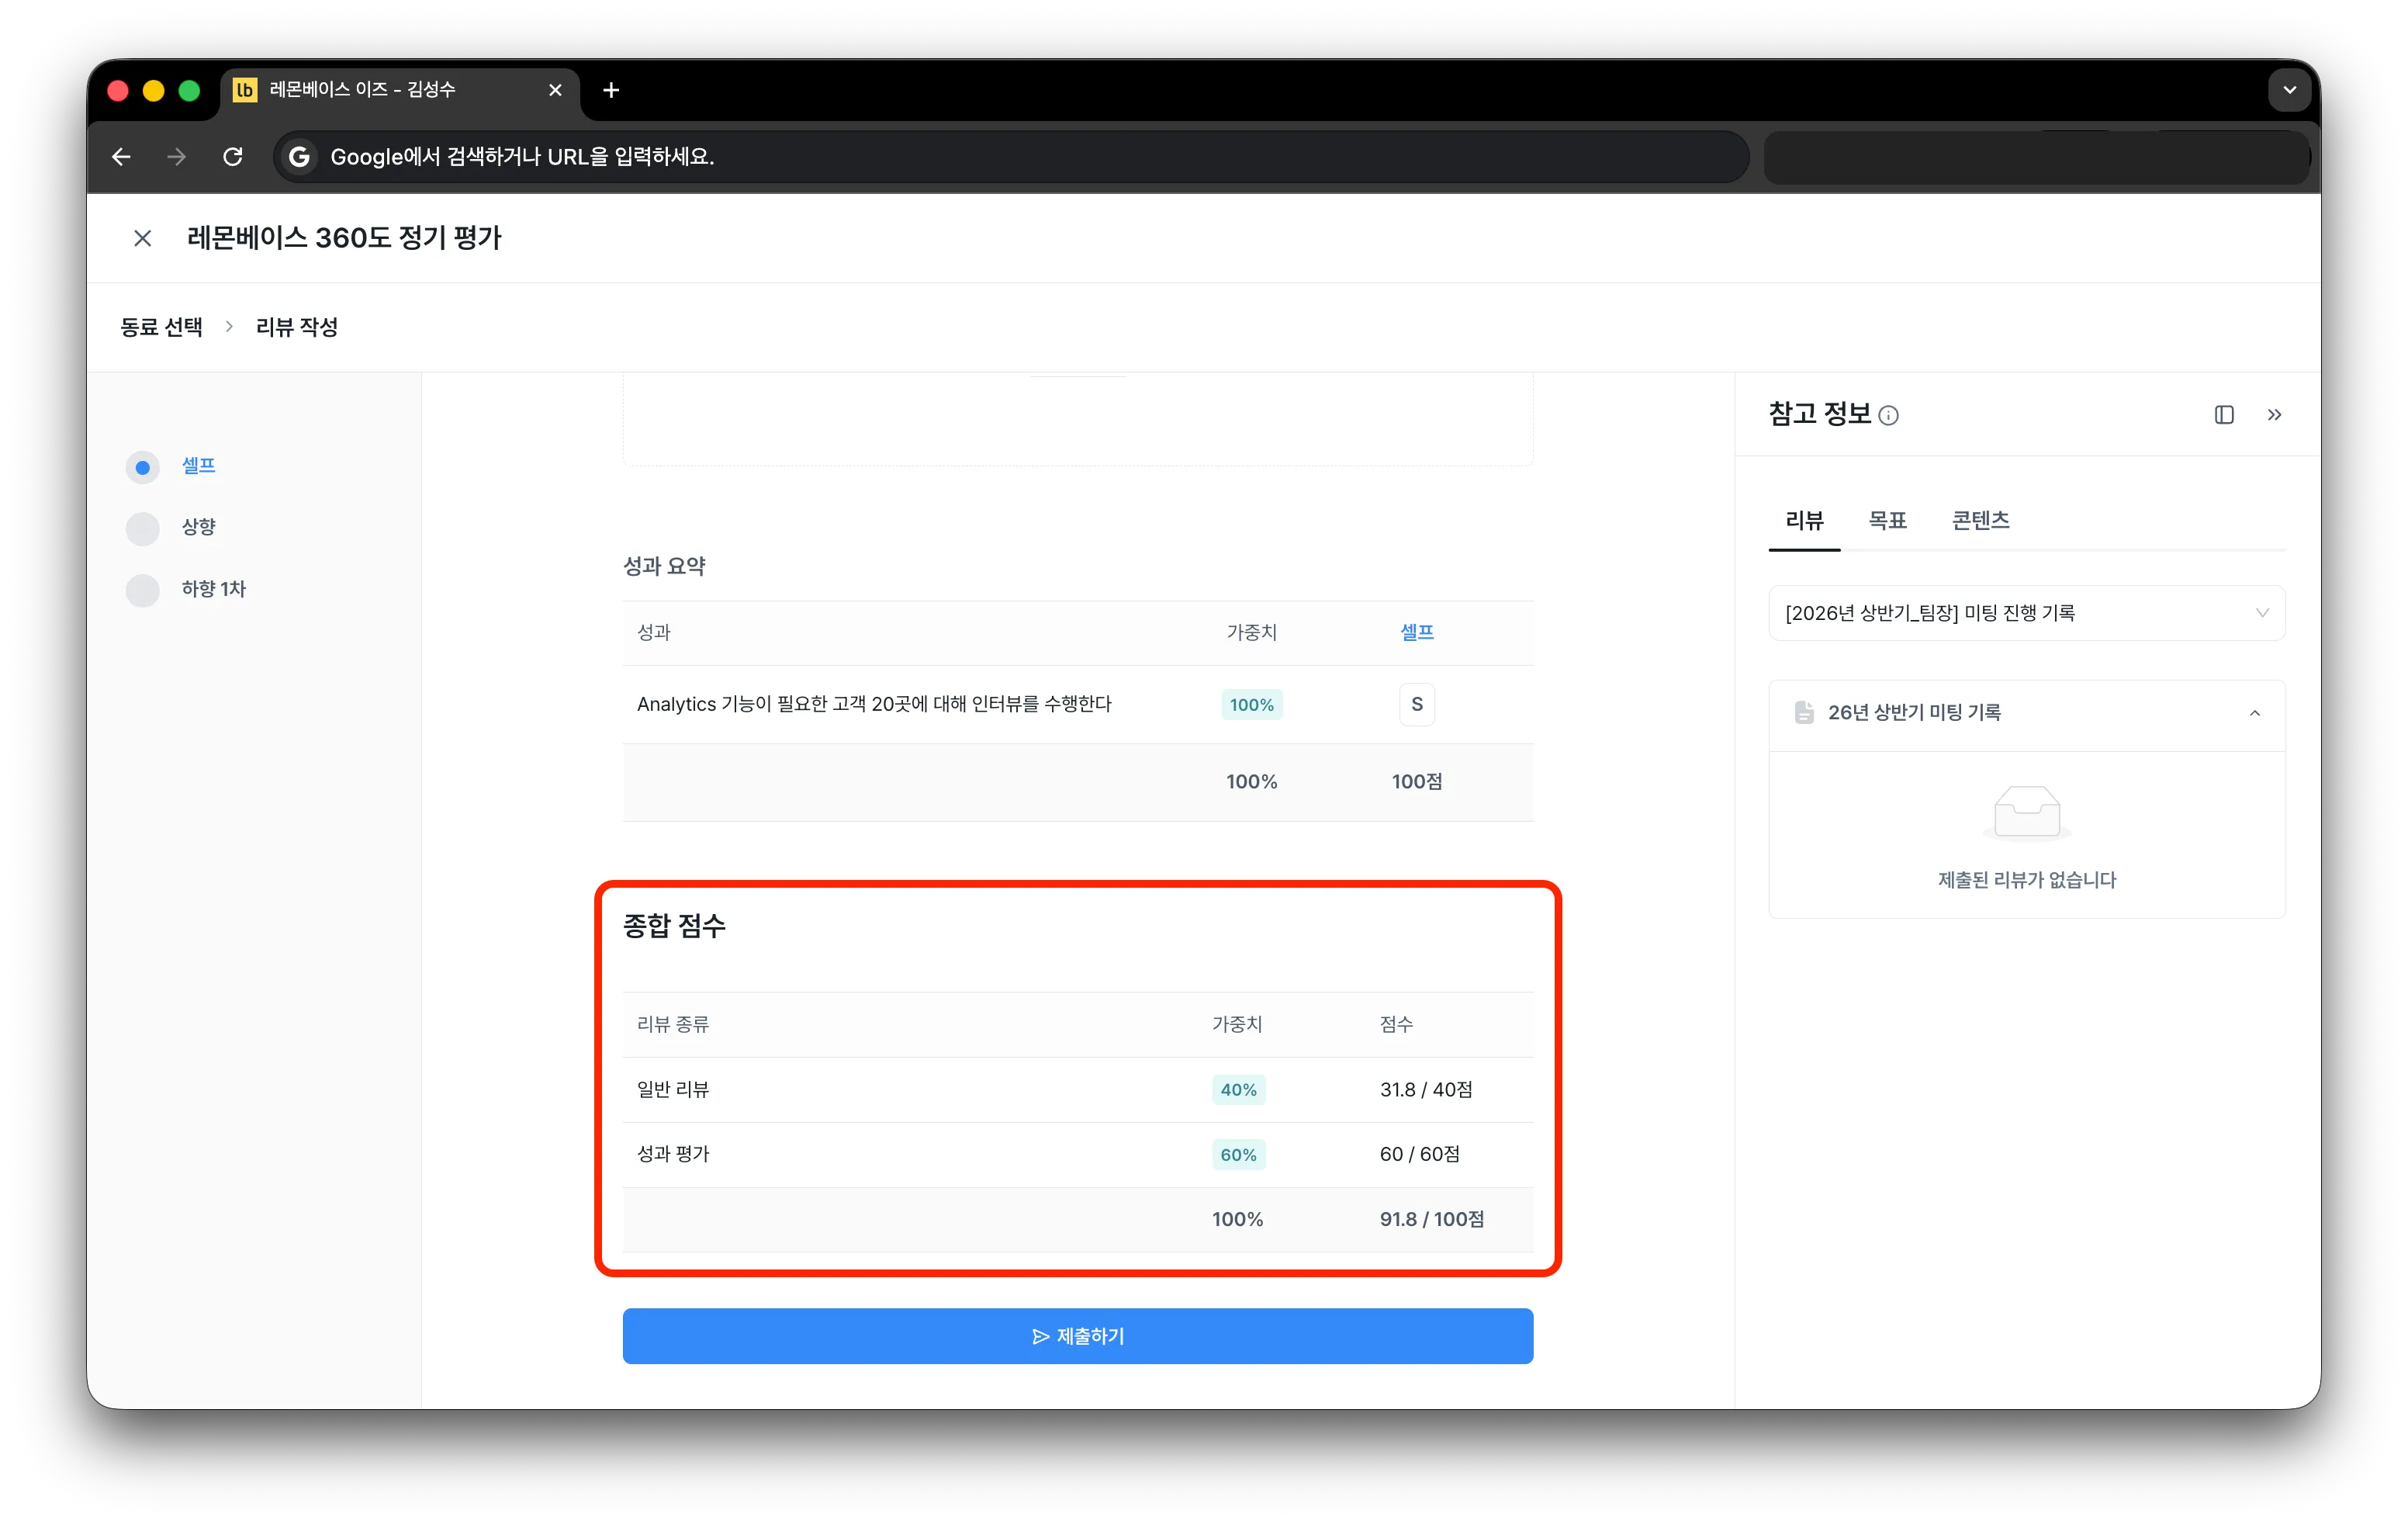
Task: Collapse the 26년 상반기 미팅 기록 section
Action: point(2254,713)
